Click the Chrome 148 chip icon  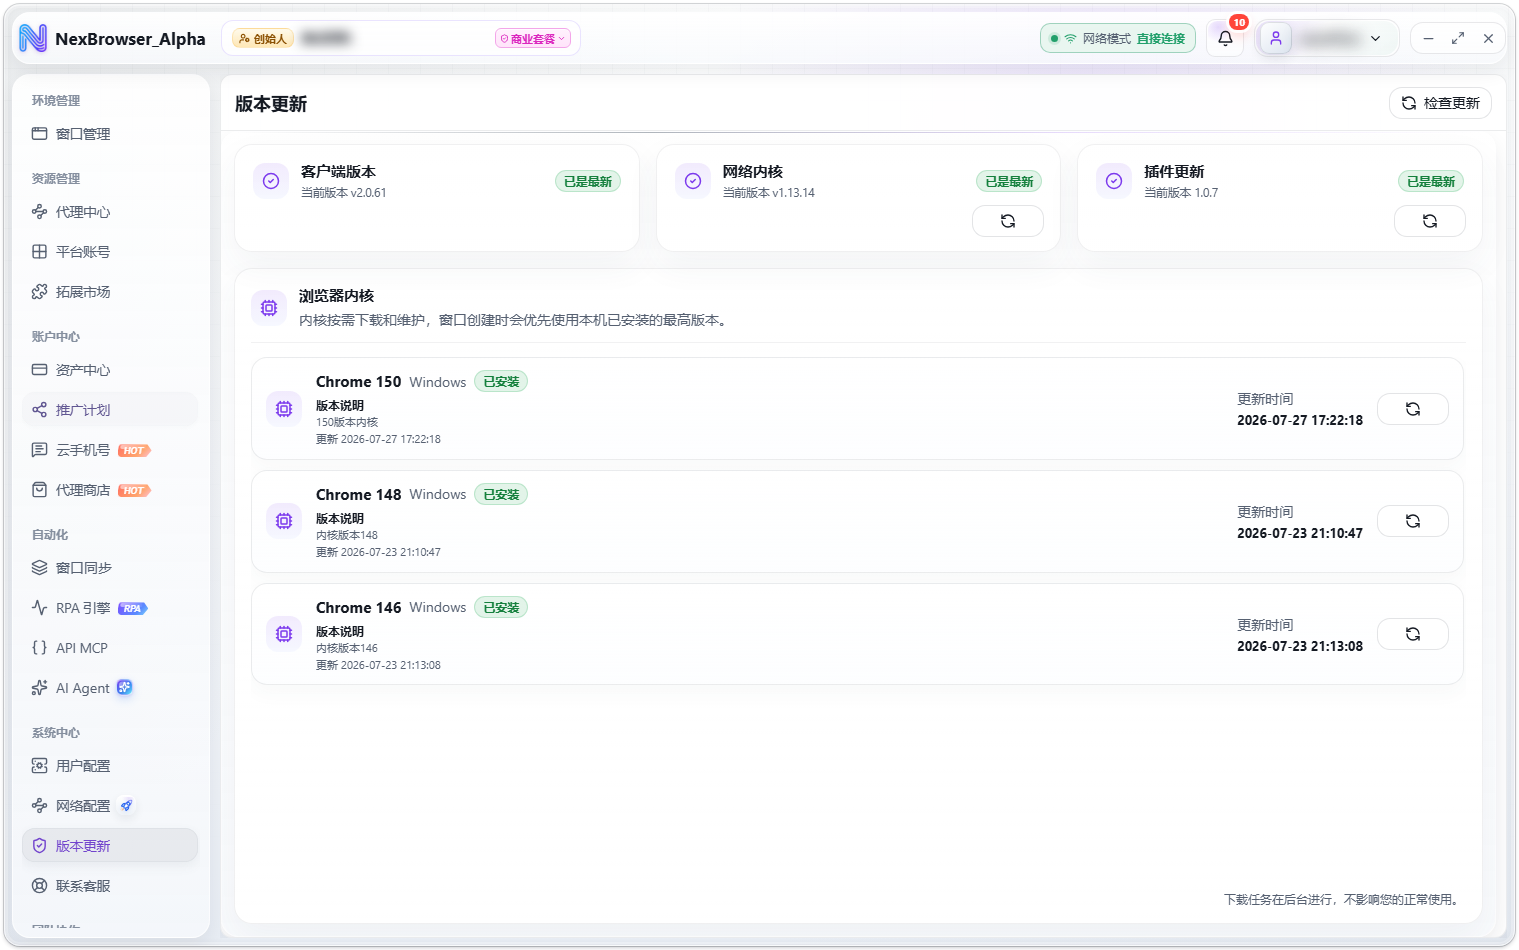[x=284, y=521]
